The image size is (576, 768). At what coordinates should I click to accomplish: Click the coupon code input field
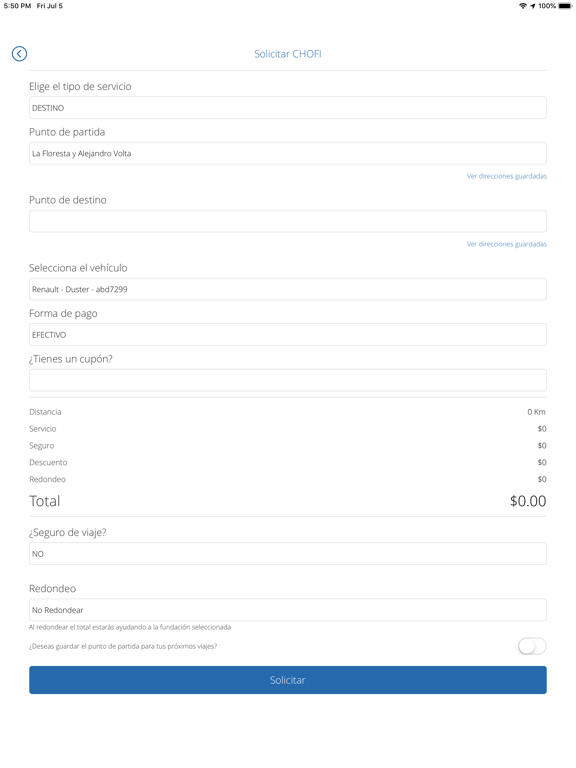click(288, 380)
